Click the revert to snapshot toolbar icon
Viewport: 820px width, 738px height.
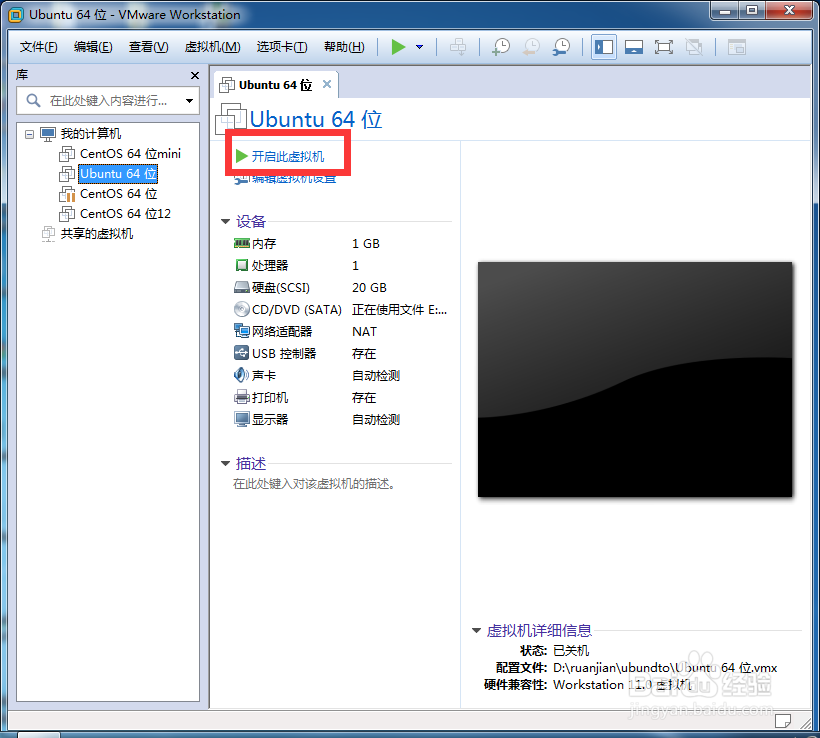(531, 47)
